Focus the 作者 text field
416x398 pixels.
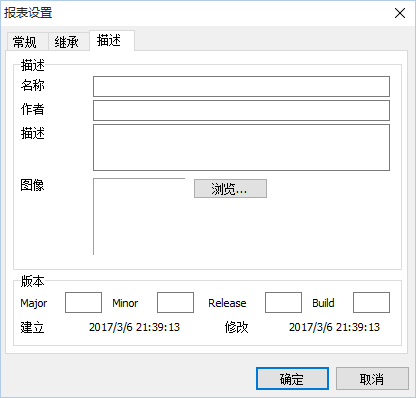(241, 110)
